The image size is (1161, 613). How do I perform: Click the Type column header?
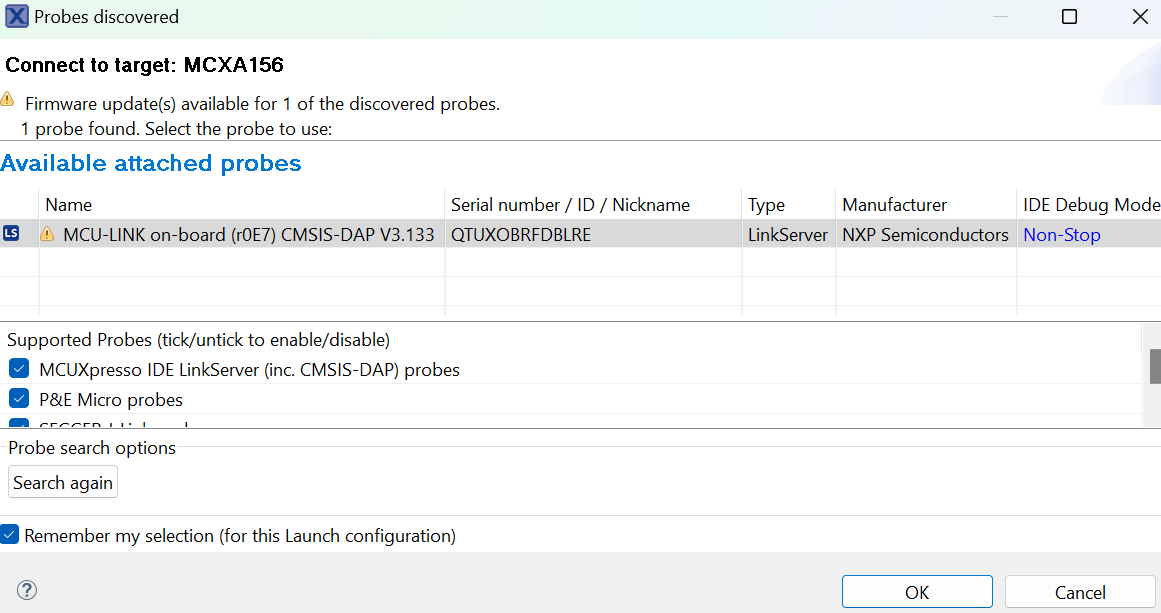pyautogui.click(x=766, y=205)
